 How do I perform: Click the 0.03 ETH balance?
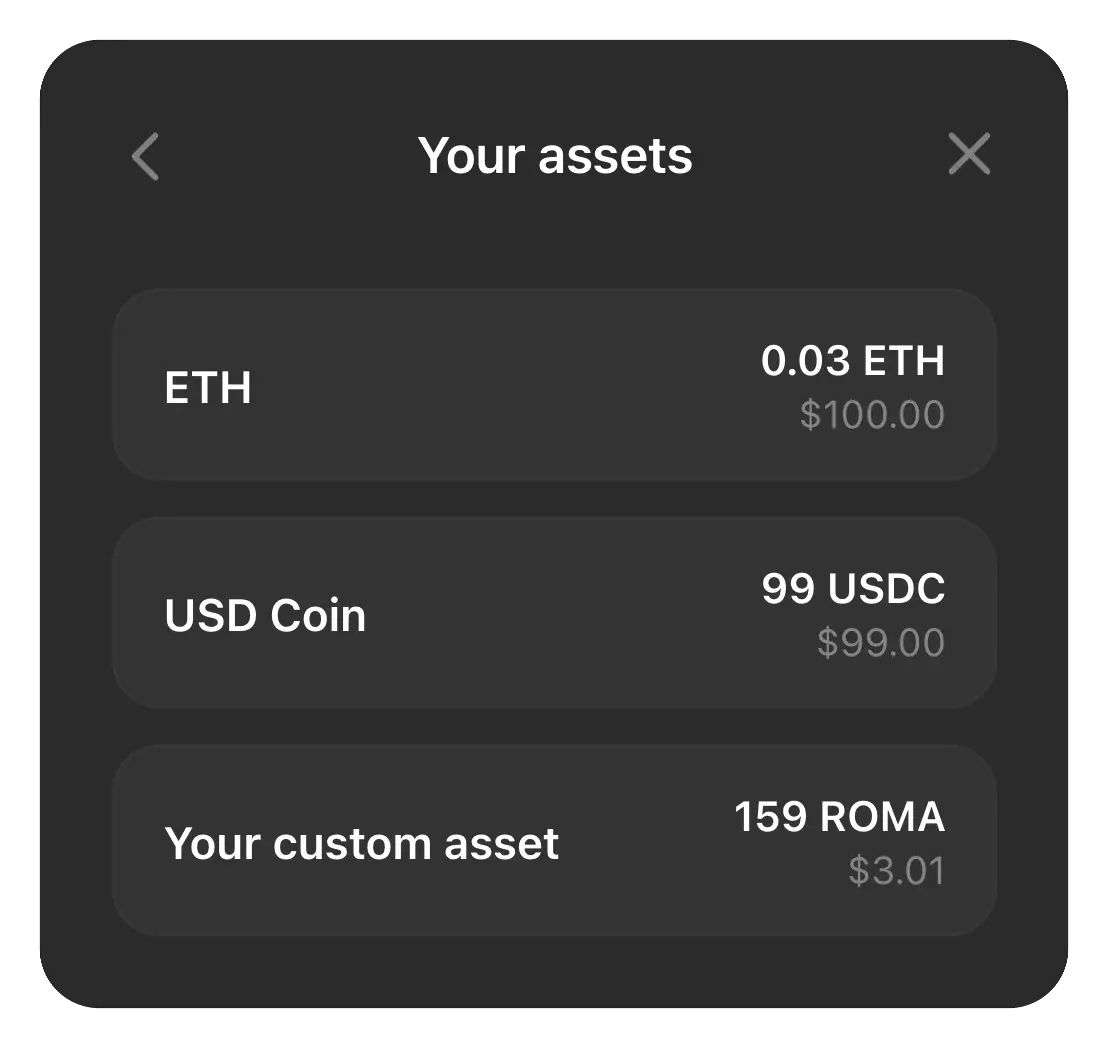(x=853, y=362)
